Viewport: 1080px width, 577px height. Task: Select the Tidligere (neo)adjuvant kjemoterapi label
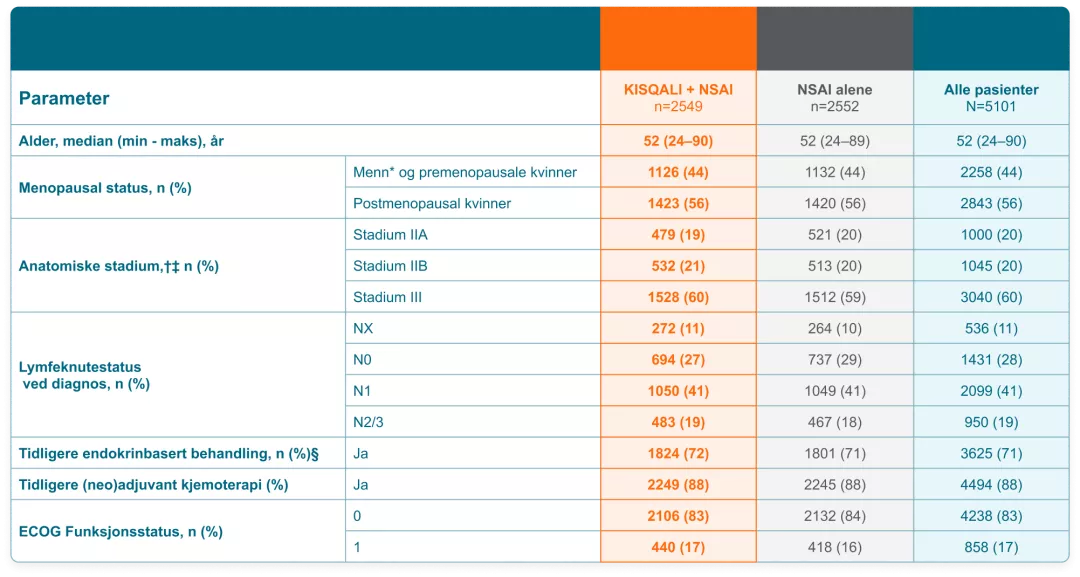pyautogui.click(x=153, y=484)
